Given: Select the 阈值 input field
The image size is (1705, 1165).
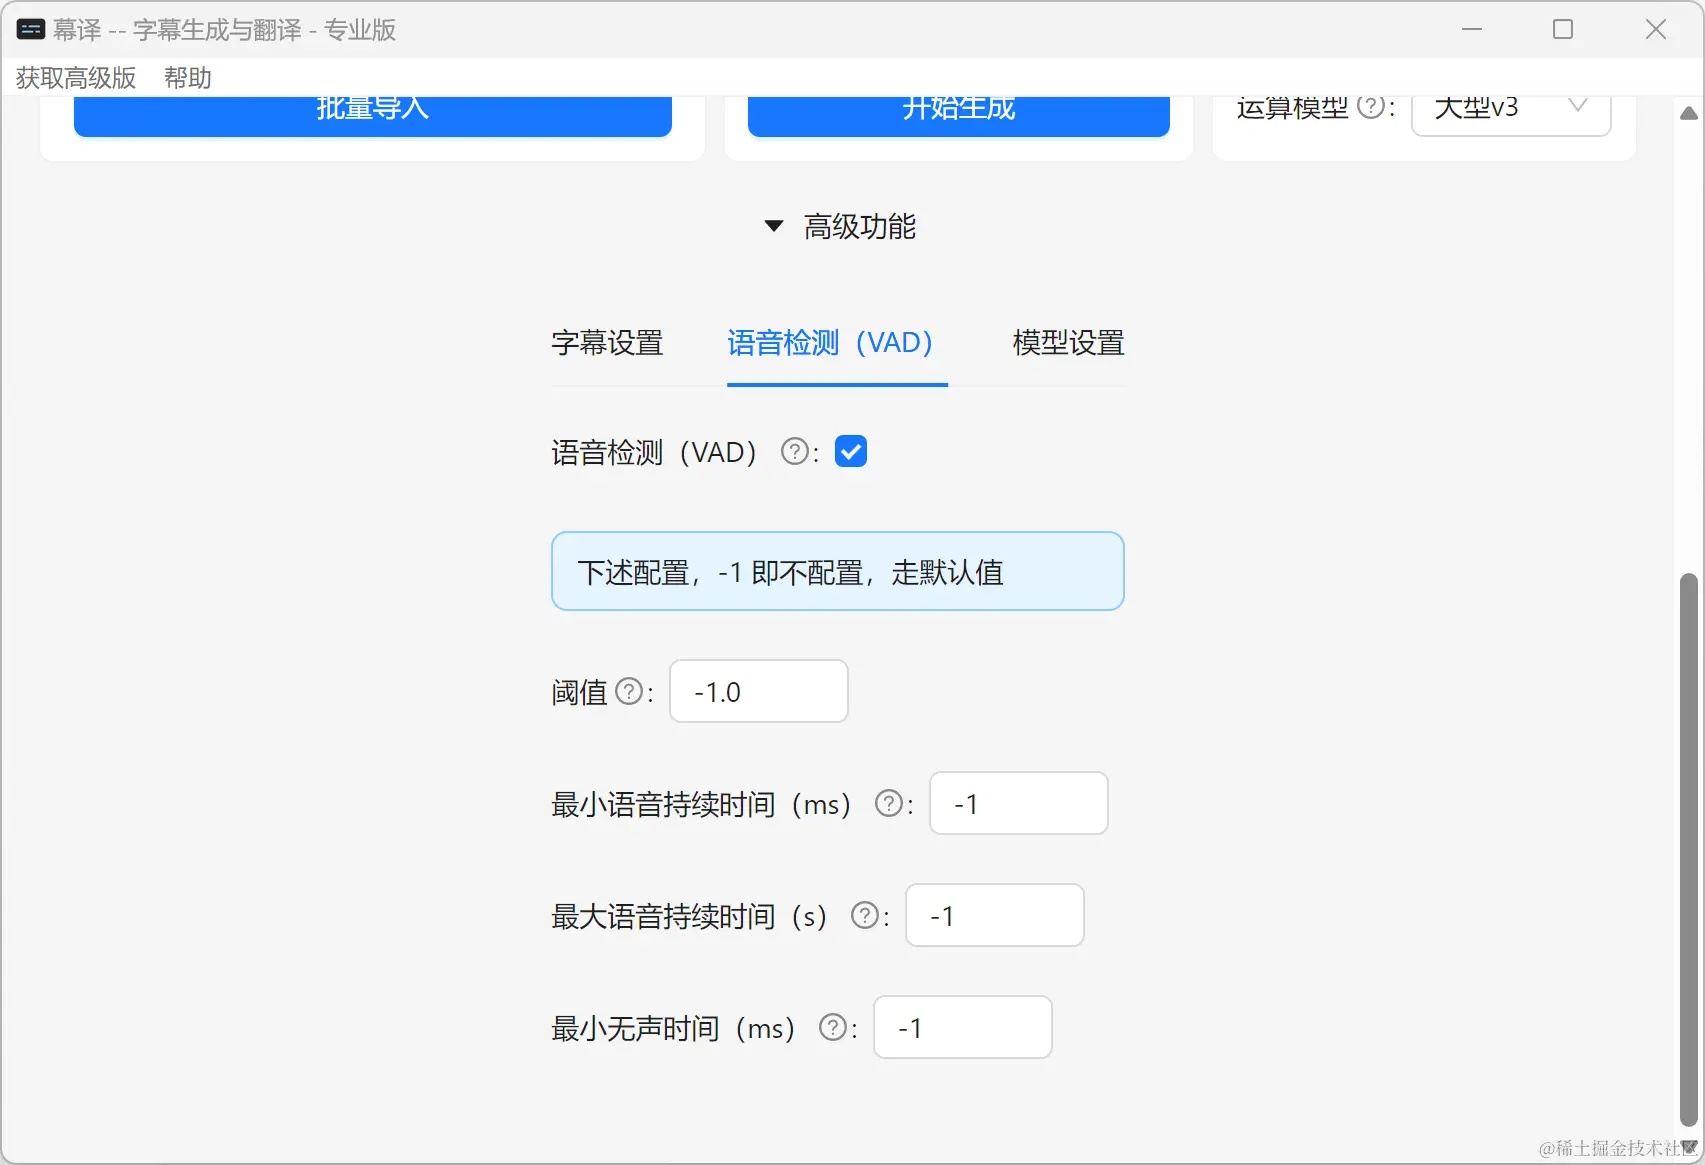Looking at the screenshot, I should [x=757, y=690].
